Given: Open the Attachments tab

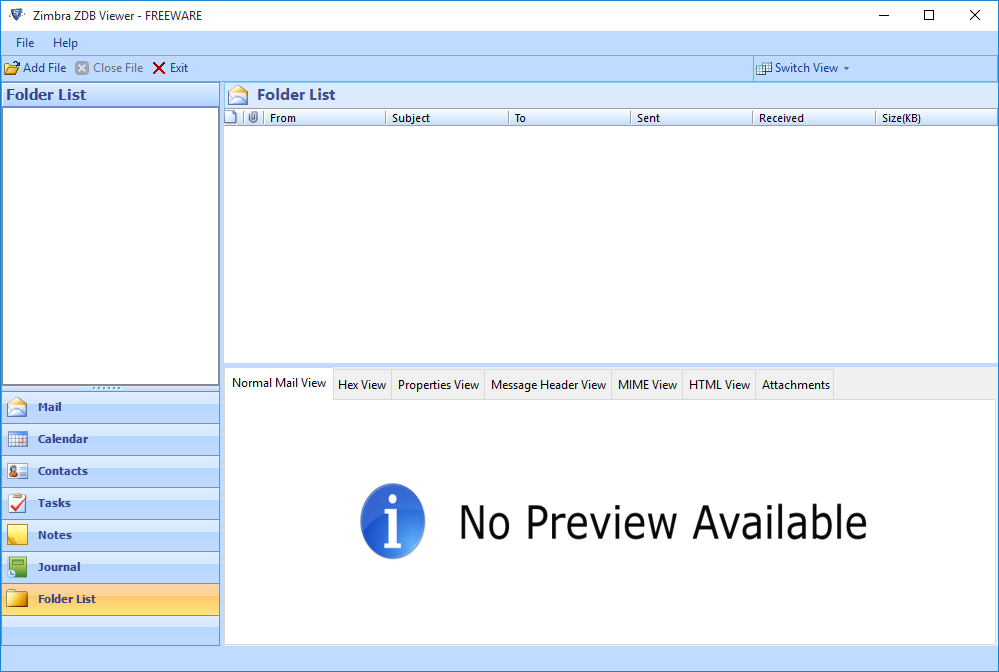Looking at the screenshot, I should (795, 385).
